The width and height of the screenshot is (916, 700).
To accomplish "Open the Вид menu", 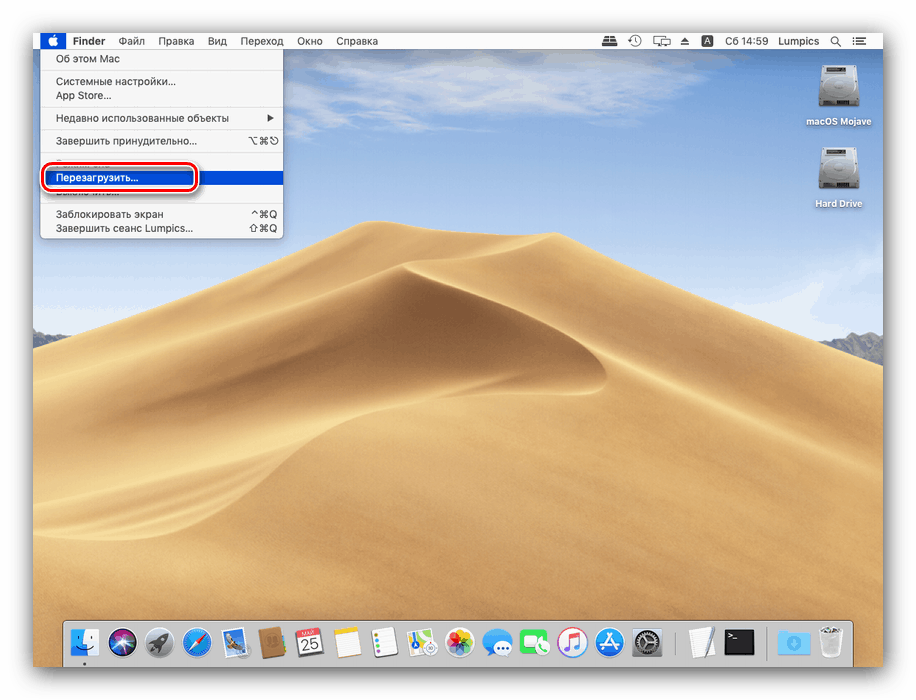I will tap(217, 41).
